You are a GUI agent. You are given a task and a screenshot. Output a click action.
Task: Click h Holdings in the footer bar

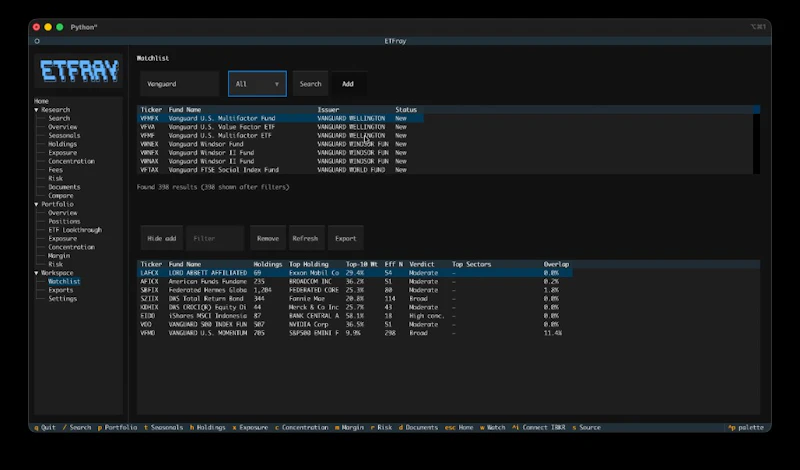pyautogui.click(x=208, y=428)
